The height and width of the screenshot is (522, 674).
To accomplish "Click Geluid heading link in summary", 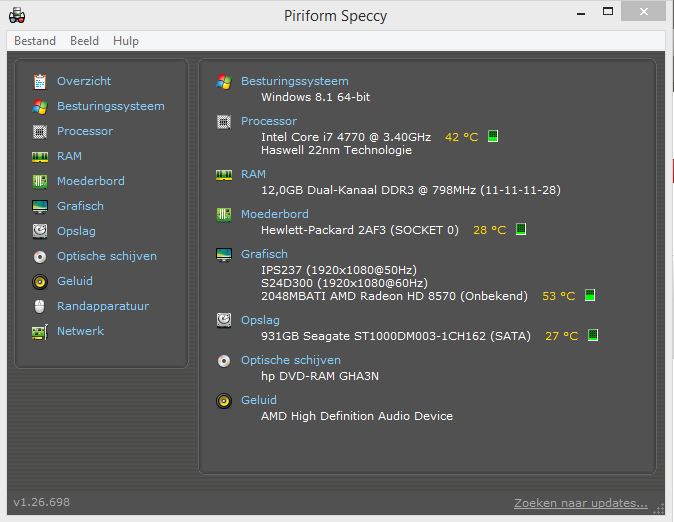I will point(259,400).
